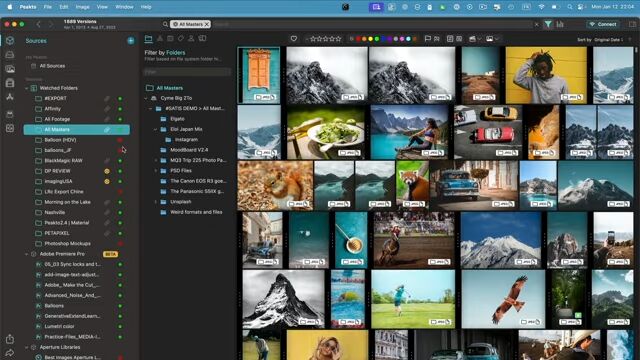Open the Sources cube panel icon
Screen dimensions: 640x360
10,40
